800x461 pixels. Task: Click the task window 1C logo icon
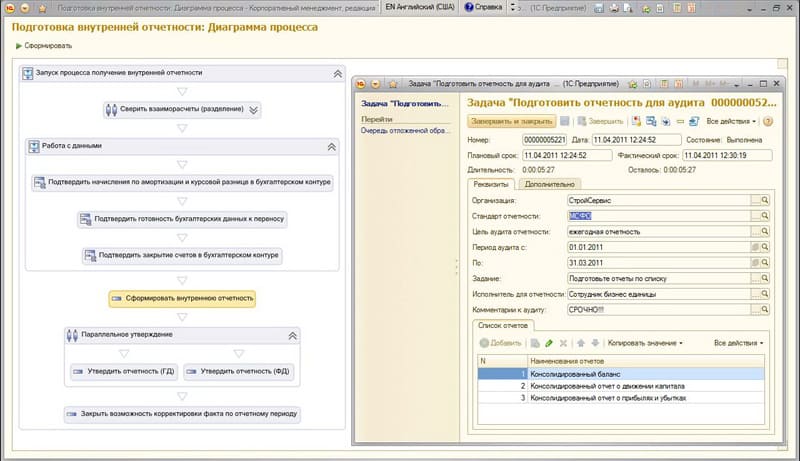[x=360, y=84]
